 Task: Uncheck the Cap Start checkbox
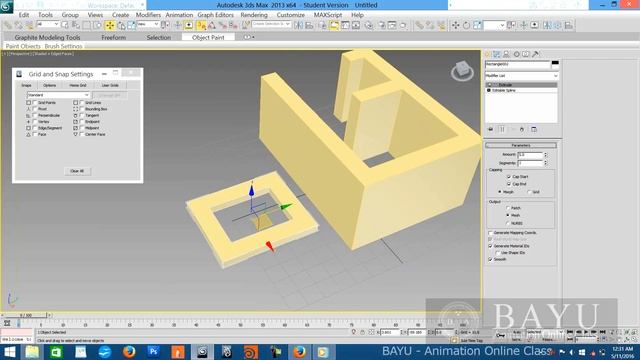pyautogui.click(x=509, y=177)
